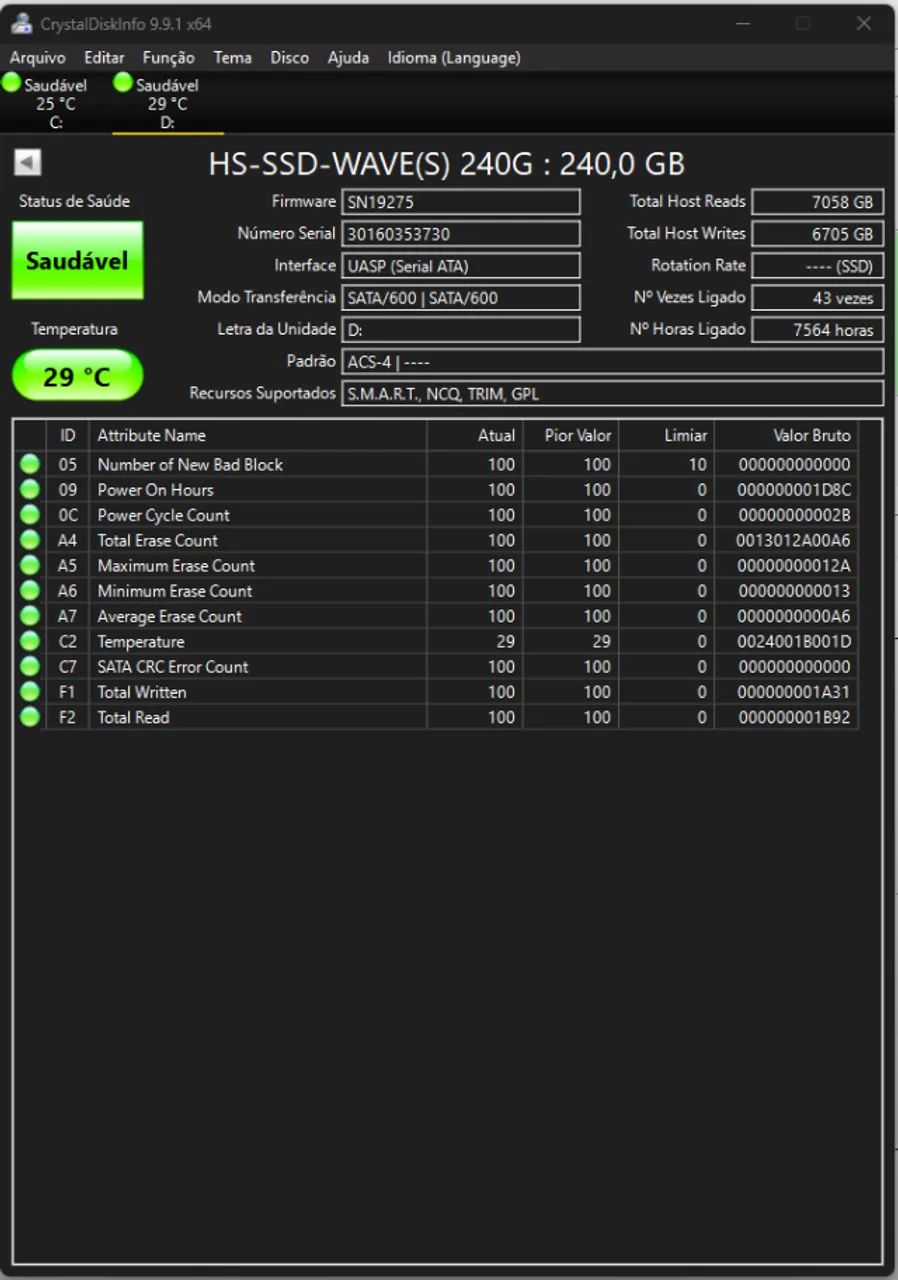
Task: Click the supported features field S.M.A.R.T., NCQ, TRIM, GPL
Action: (613, 394)
